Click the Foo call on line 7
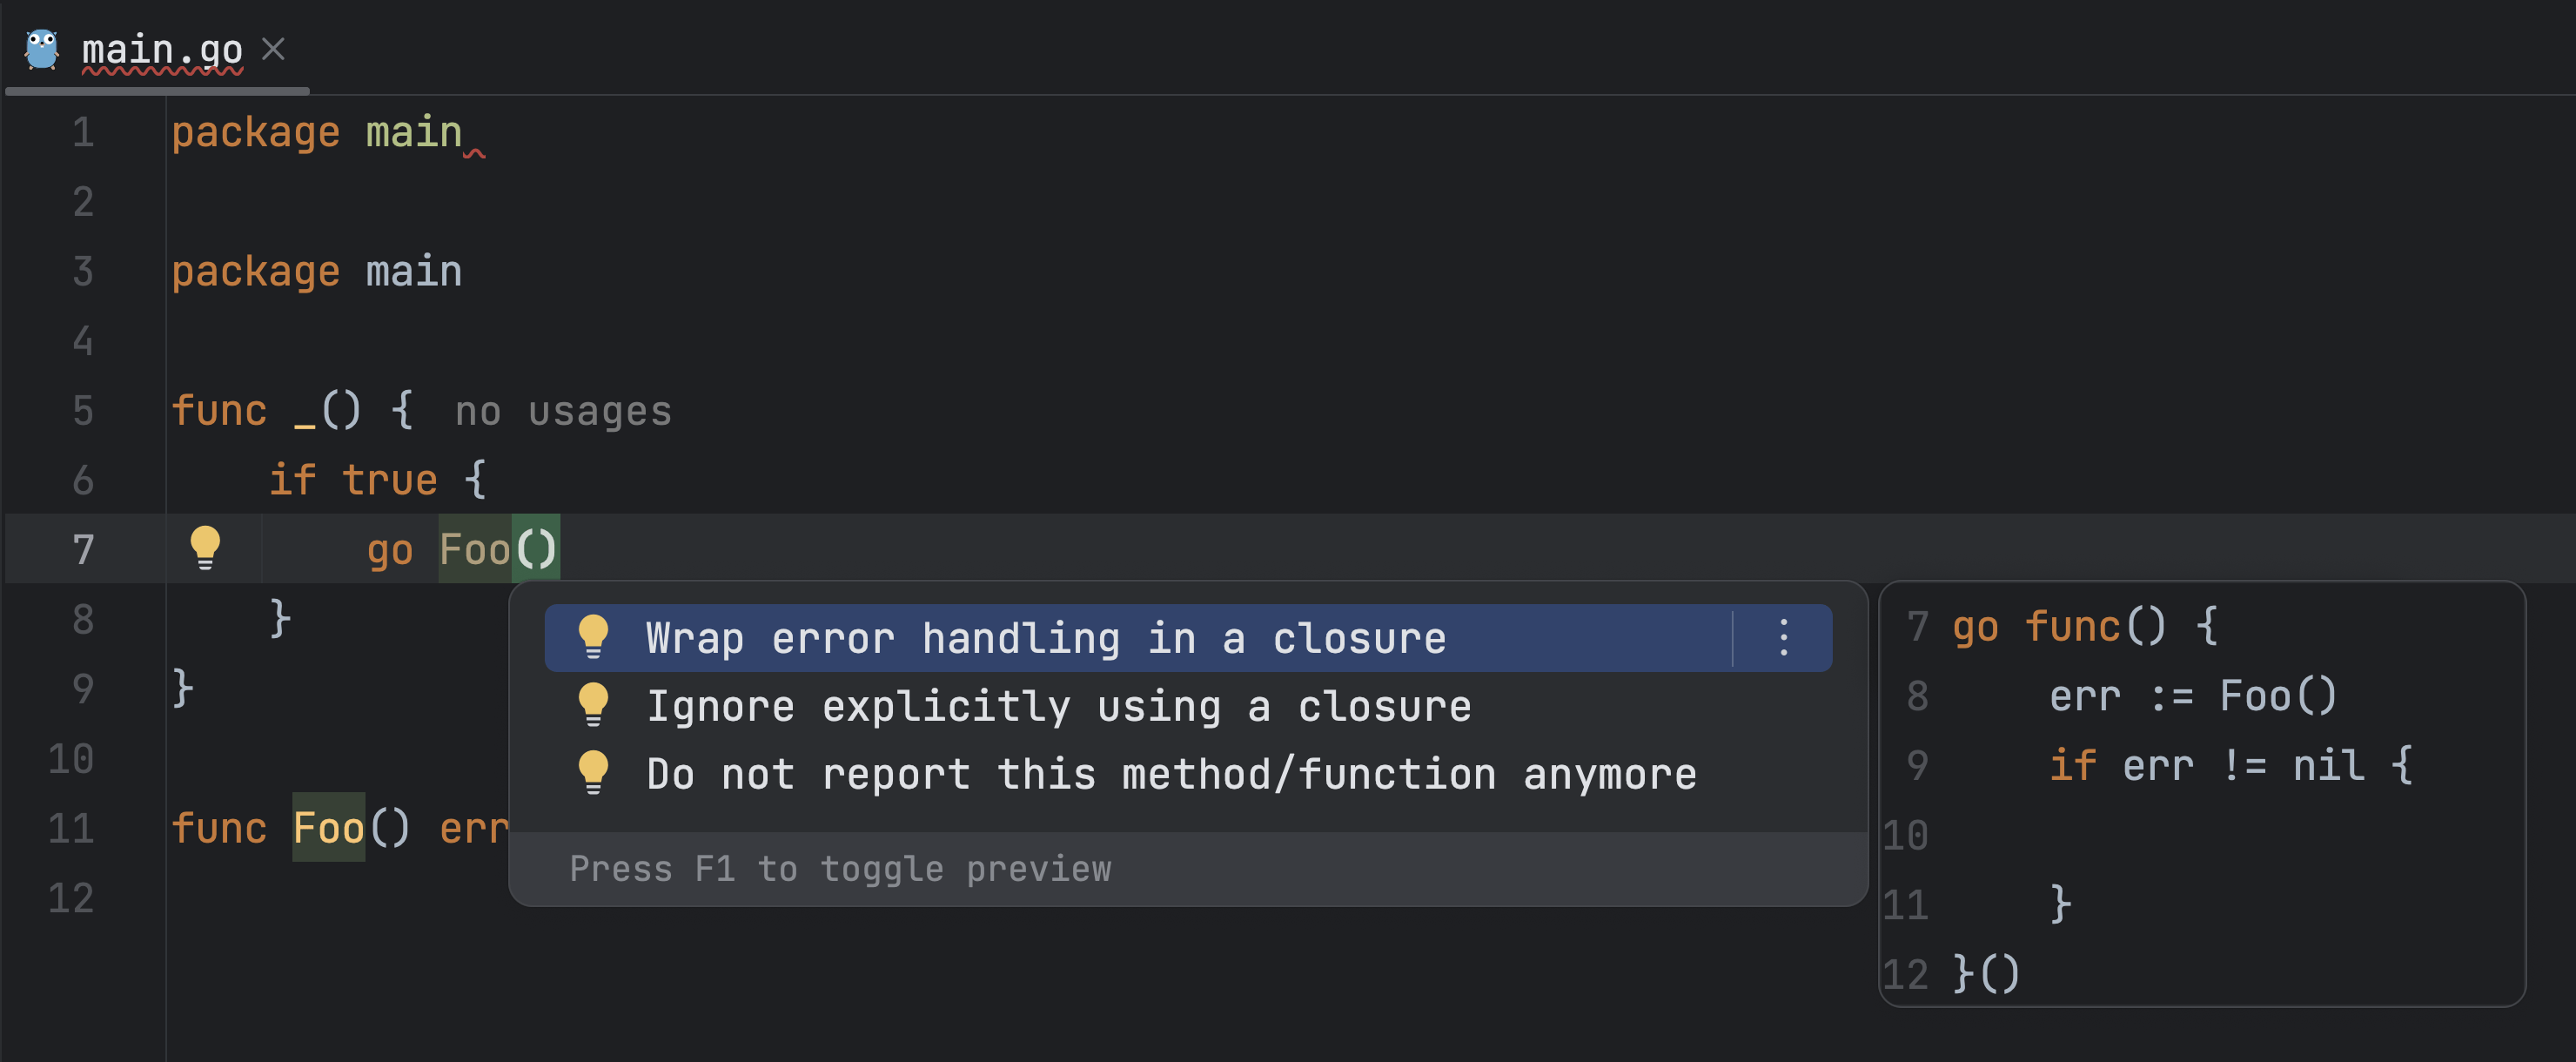This screenshot has width=2576, height=1062. 475,549
